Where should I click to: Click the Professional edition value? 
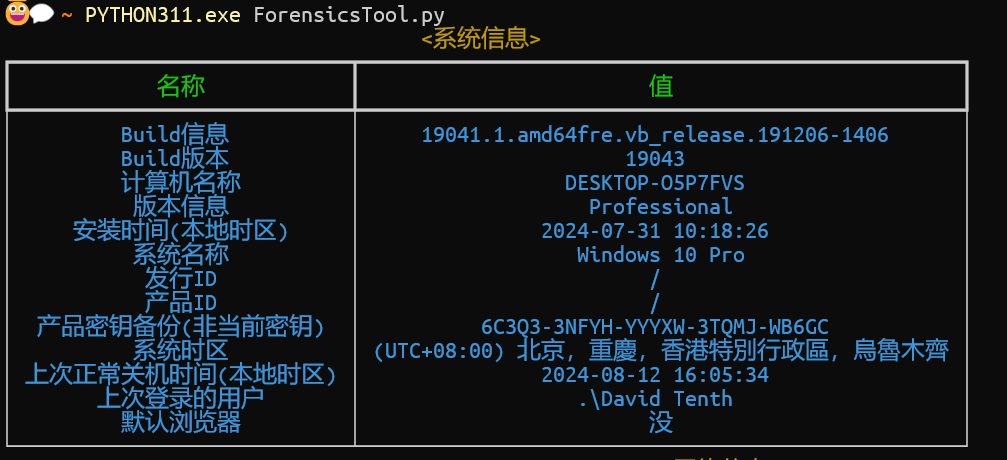660,207
